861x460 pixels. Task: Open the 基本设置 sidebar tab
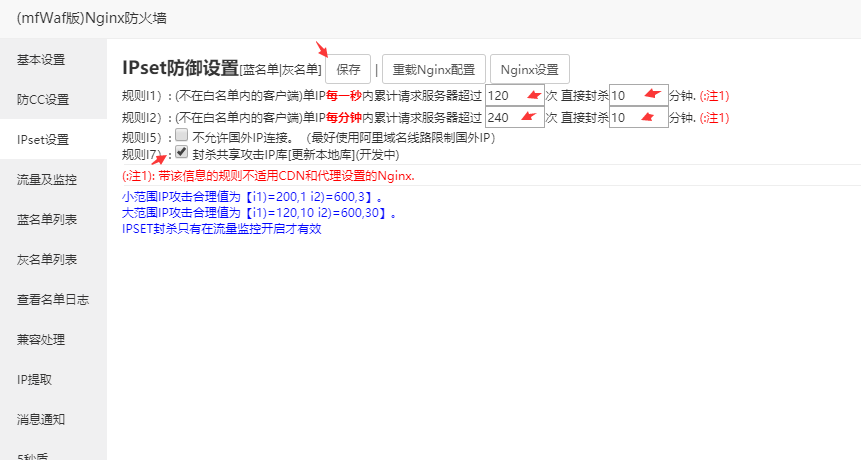41,60
